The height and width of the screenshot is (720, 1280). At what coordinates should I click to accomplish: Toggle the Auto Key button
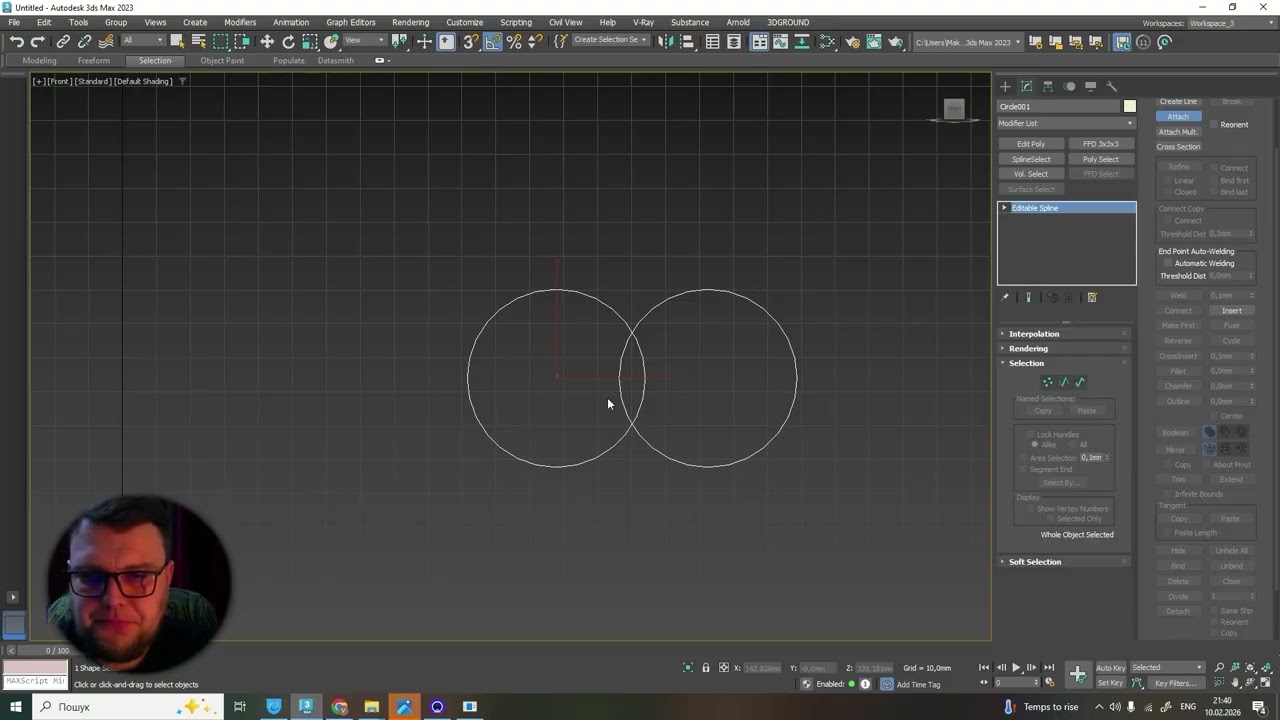pos(1111,668)
